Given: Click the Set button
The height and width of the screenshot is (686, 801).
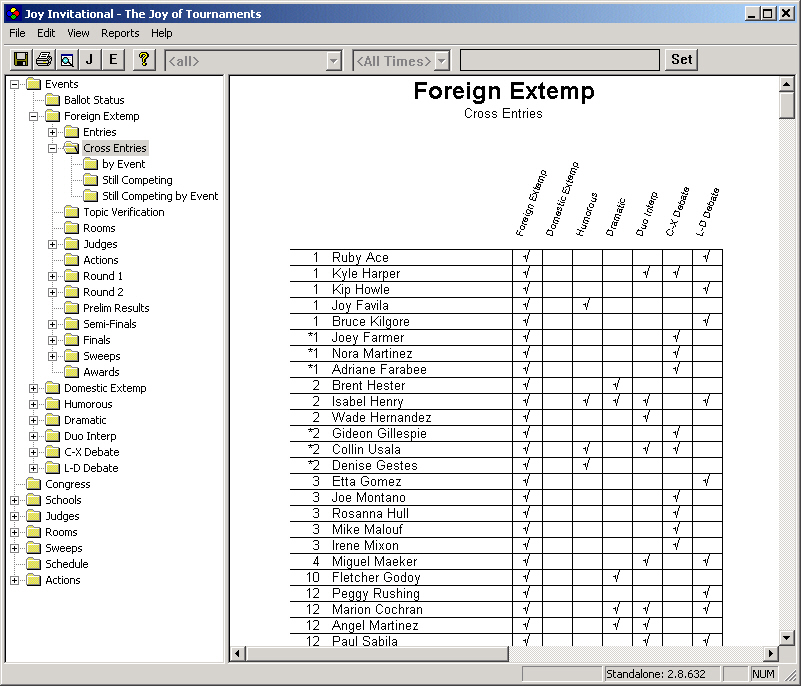Looking at the screenshot, I should (x=680, y=59).
